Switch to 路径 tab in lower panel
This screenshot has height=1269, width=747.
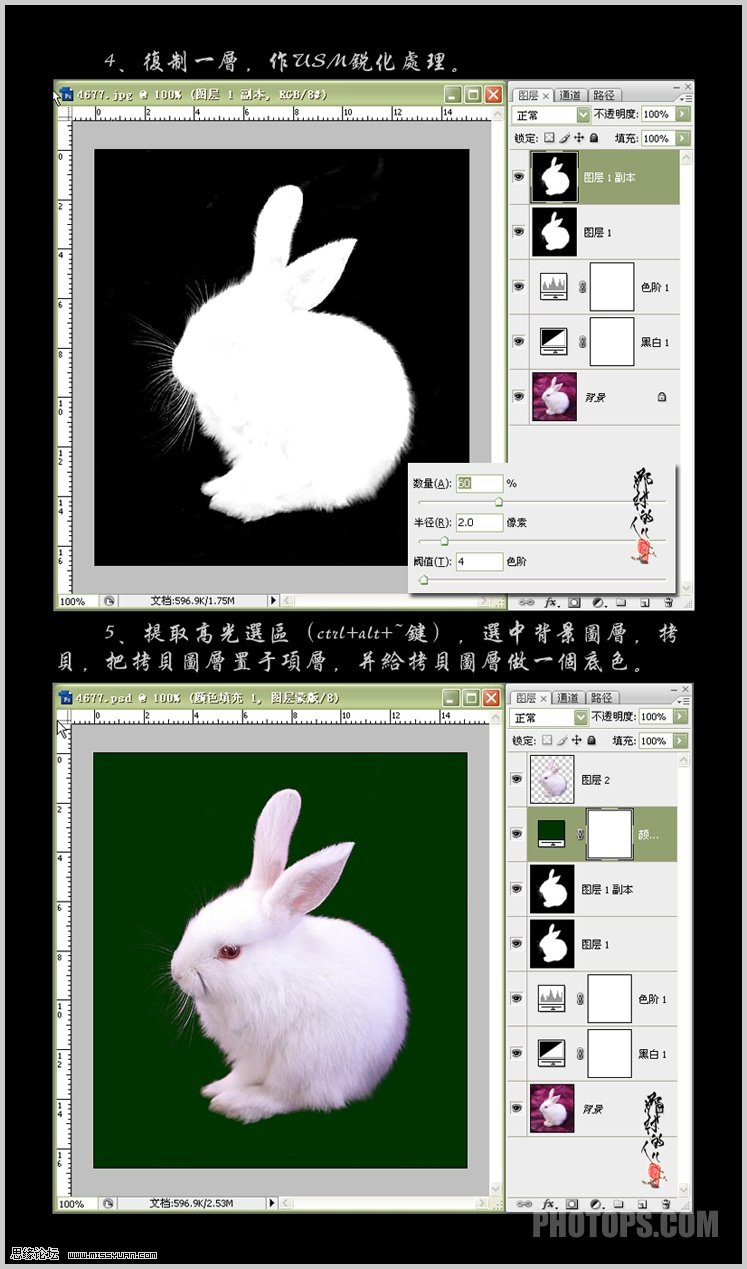click(x=604, y=698)
